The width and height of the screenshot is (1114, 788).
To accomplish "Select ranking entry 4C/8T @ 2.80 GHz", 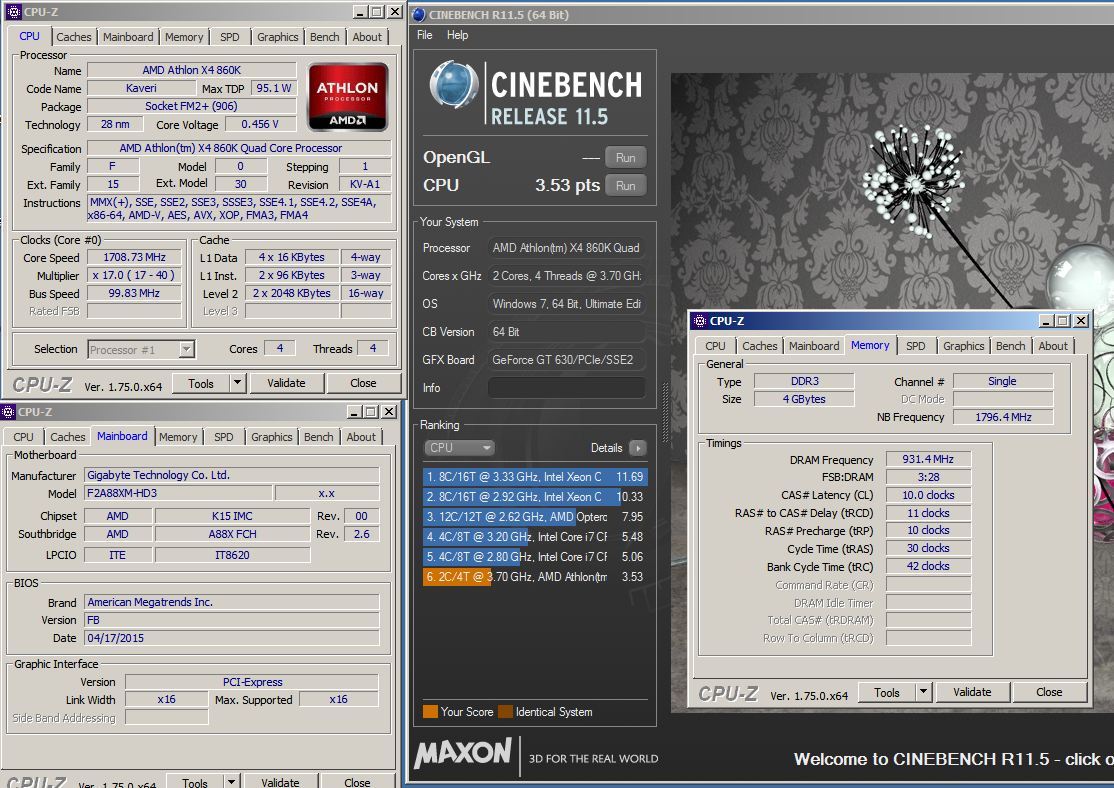I will pyautogui.click(x=534, y=557).
